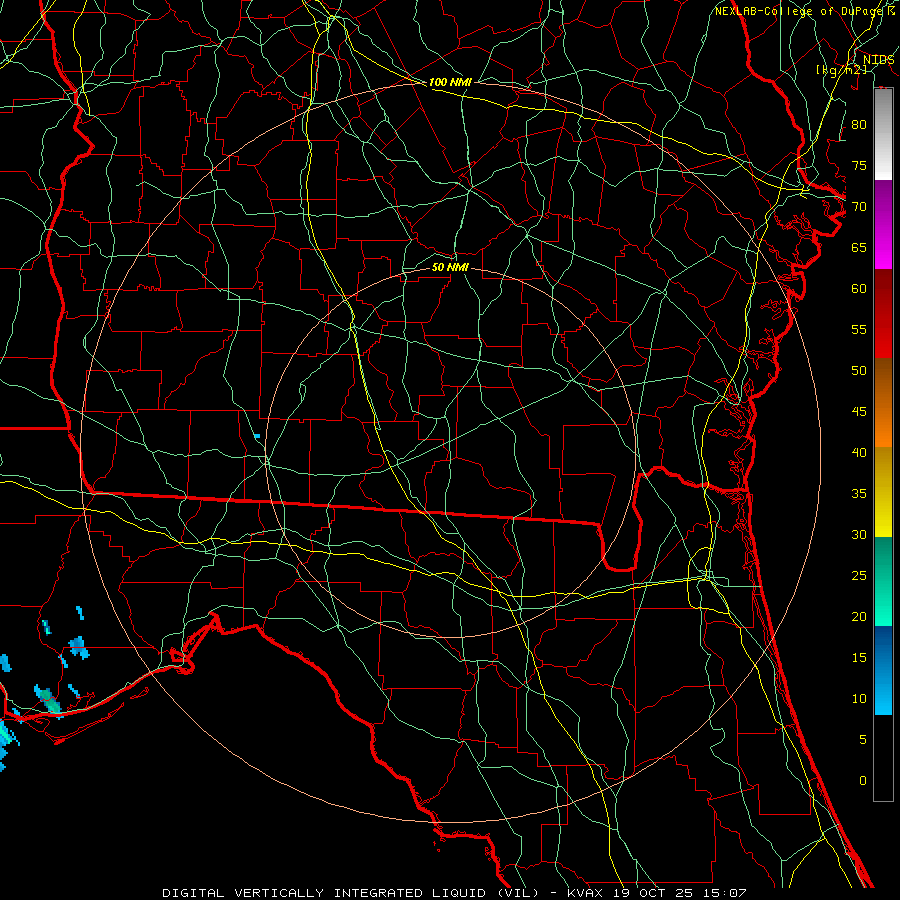Click the scale value label '75'
This screenshot has width=900, height=900.
(859, 165)
